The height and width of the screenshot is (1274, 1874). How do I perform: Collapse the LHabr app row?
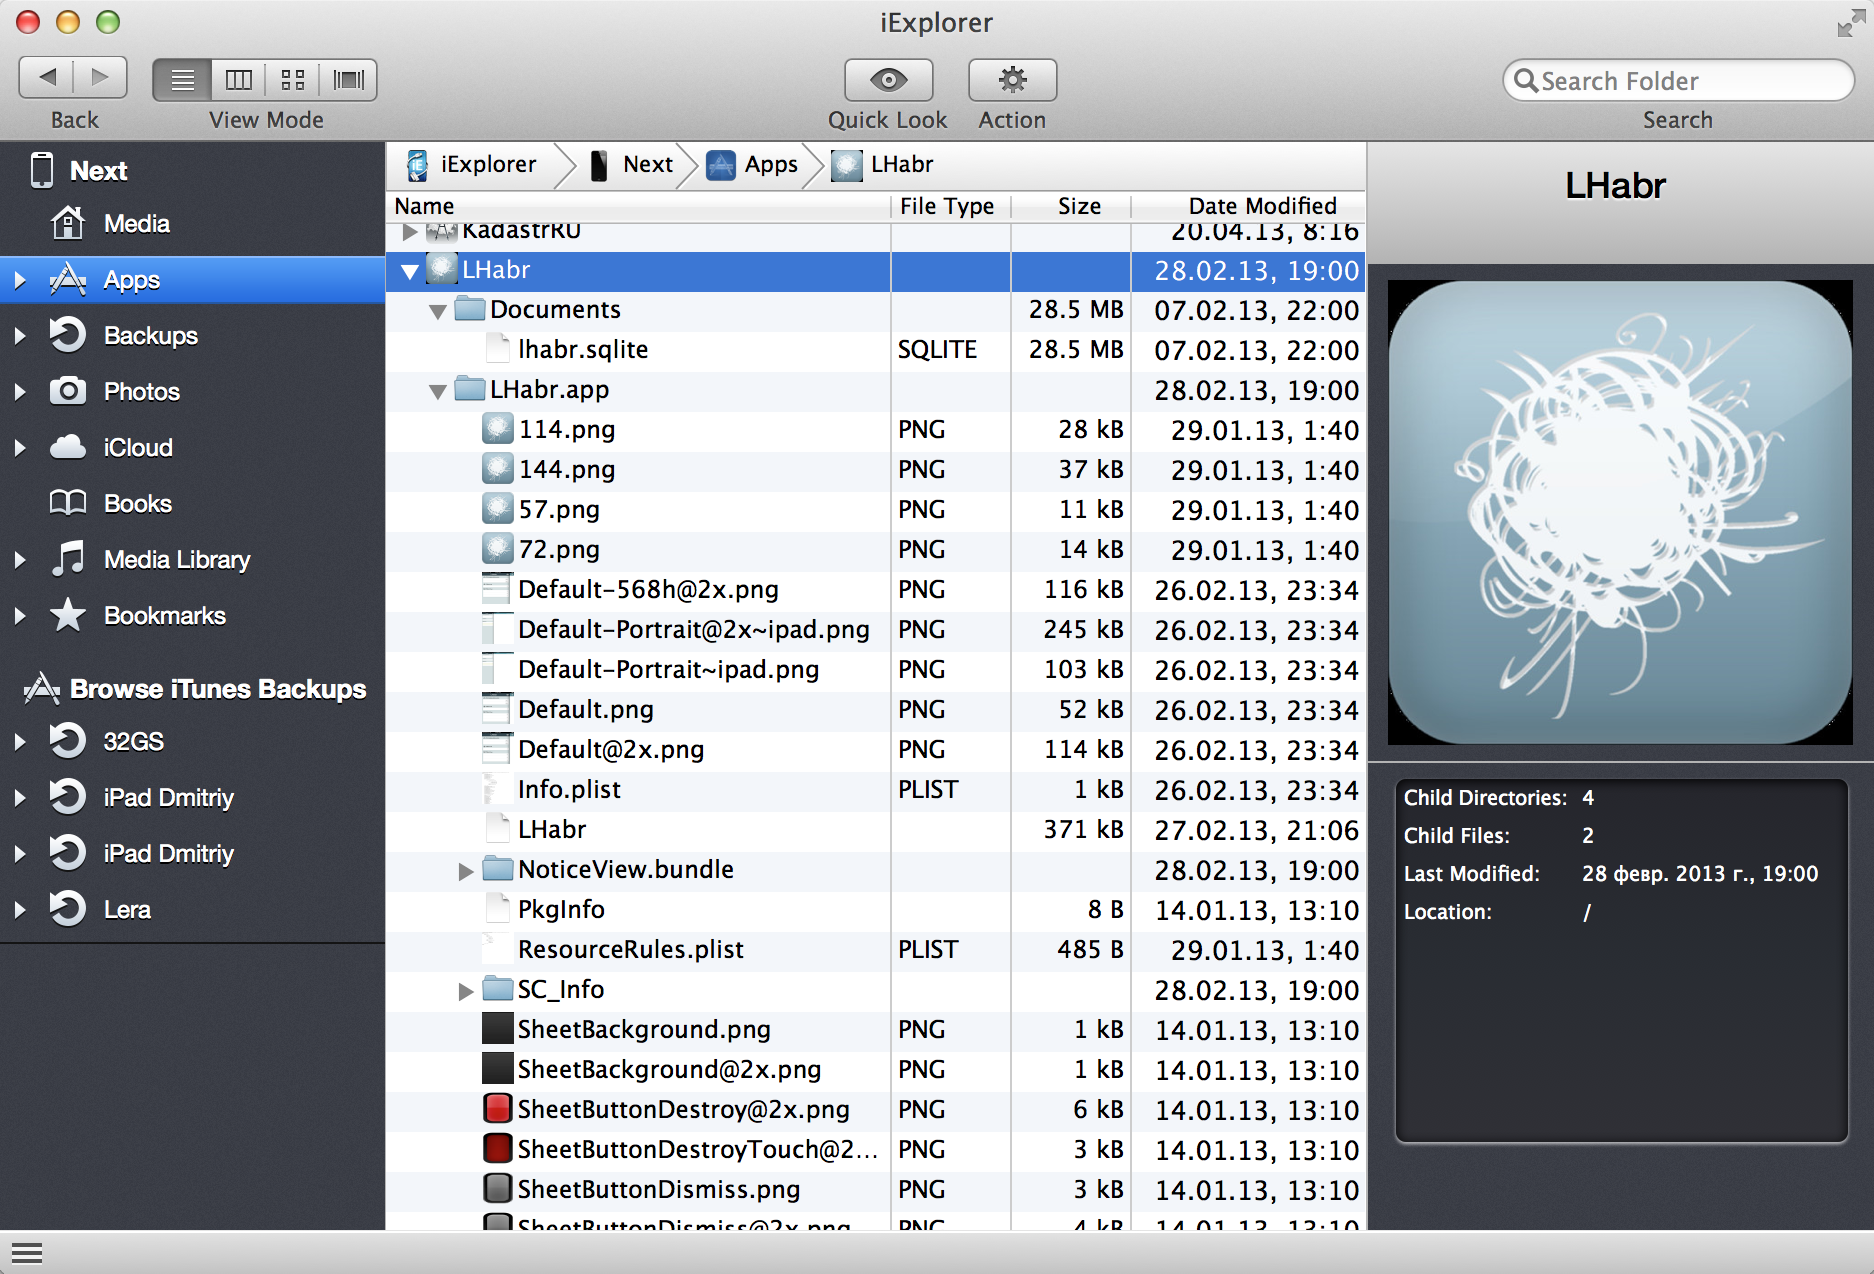pyautogui.click(x=410, y=271)
